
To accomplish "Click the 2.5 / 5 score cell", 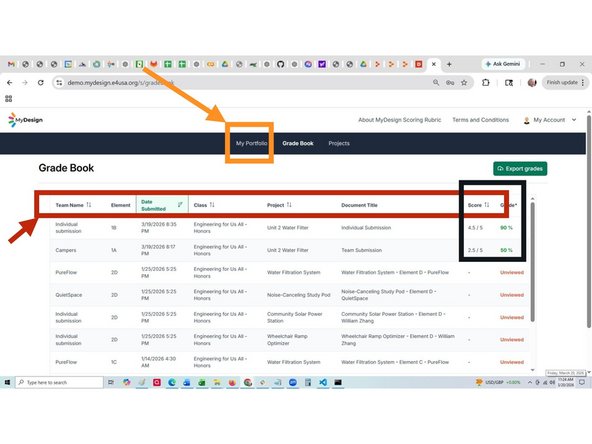I will (x=475, y=250).
